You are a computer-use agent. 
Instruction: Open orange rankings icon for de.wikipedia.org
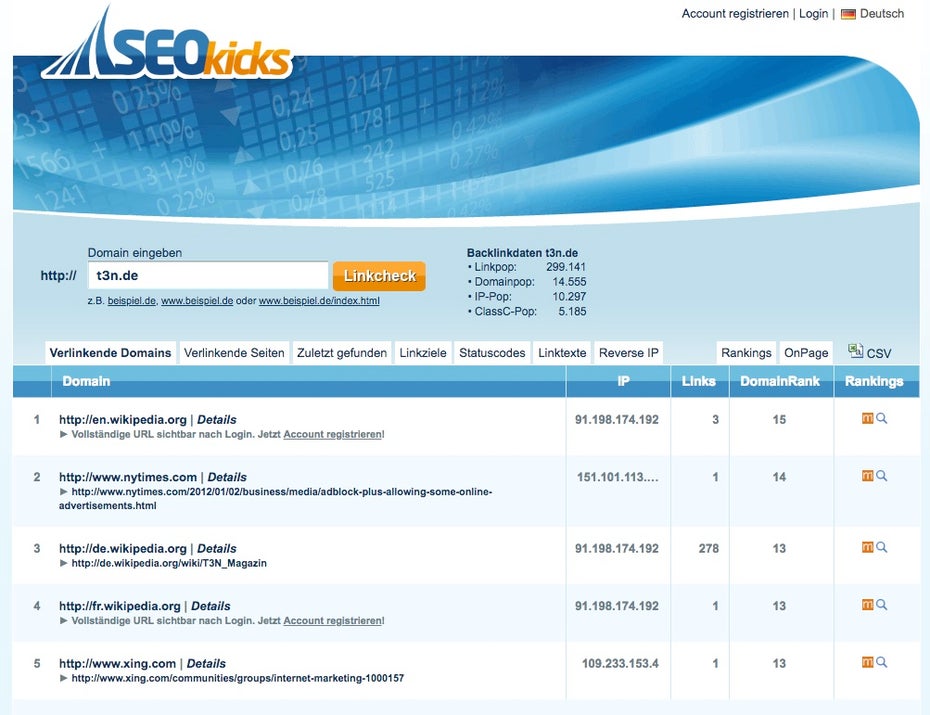click(x=867, y=547)
